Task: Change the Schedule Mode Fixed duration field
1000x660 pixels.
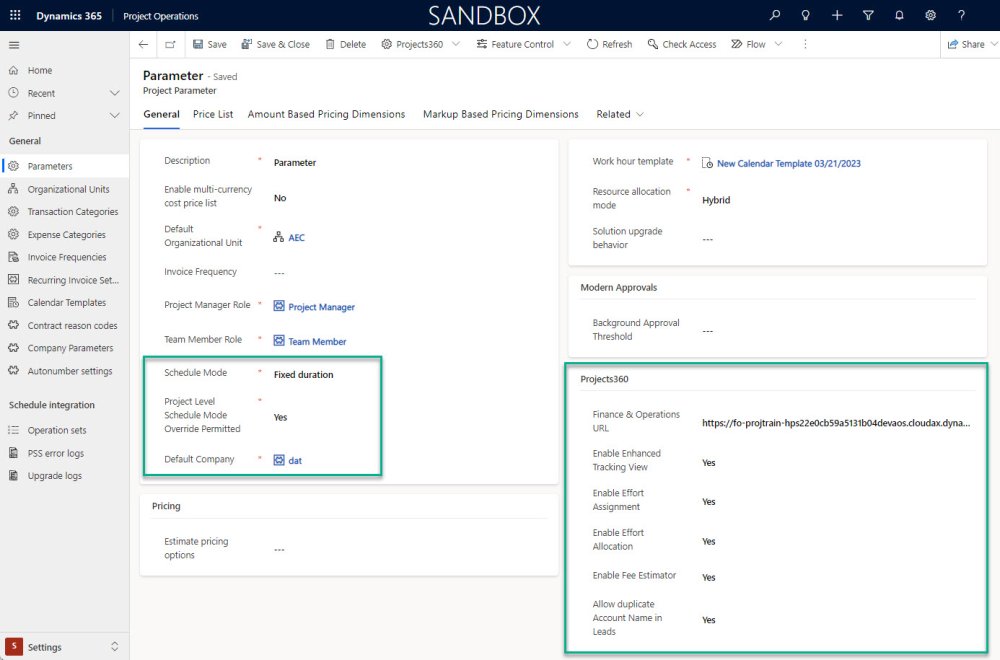Action: [304, 374]
